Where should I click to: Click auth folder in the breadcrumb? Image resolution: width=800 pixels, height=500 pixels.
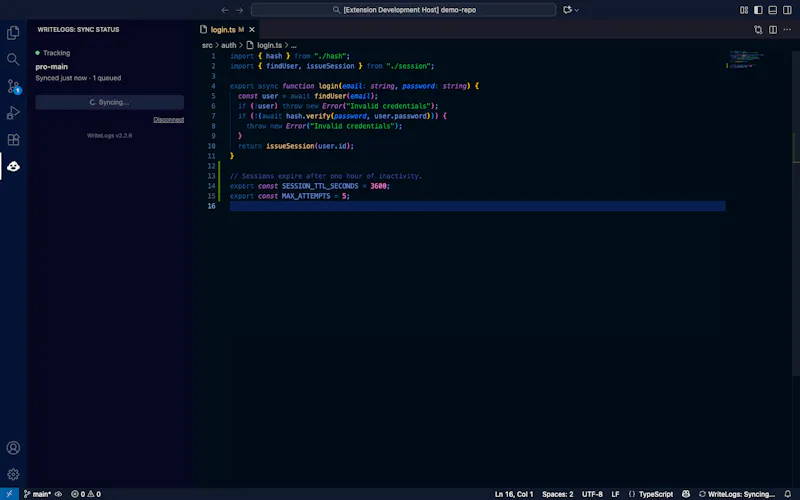229,45
